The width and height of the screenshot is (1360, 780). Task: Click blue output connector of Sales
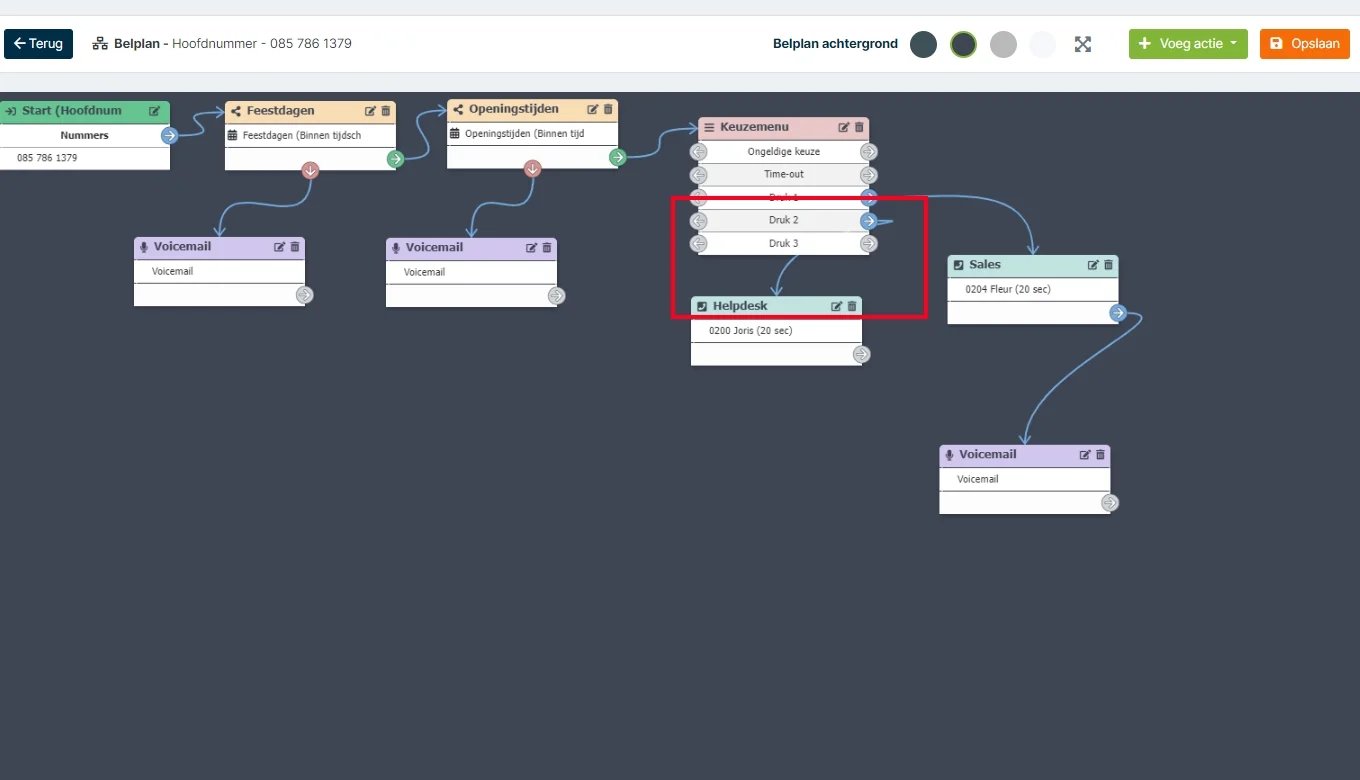pos(1118,313)
